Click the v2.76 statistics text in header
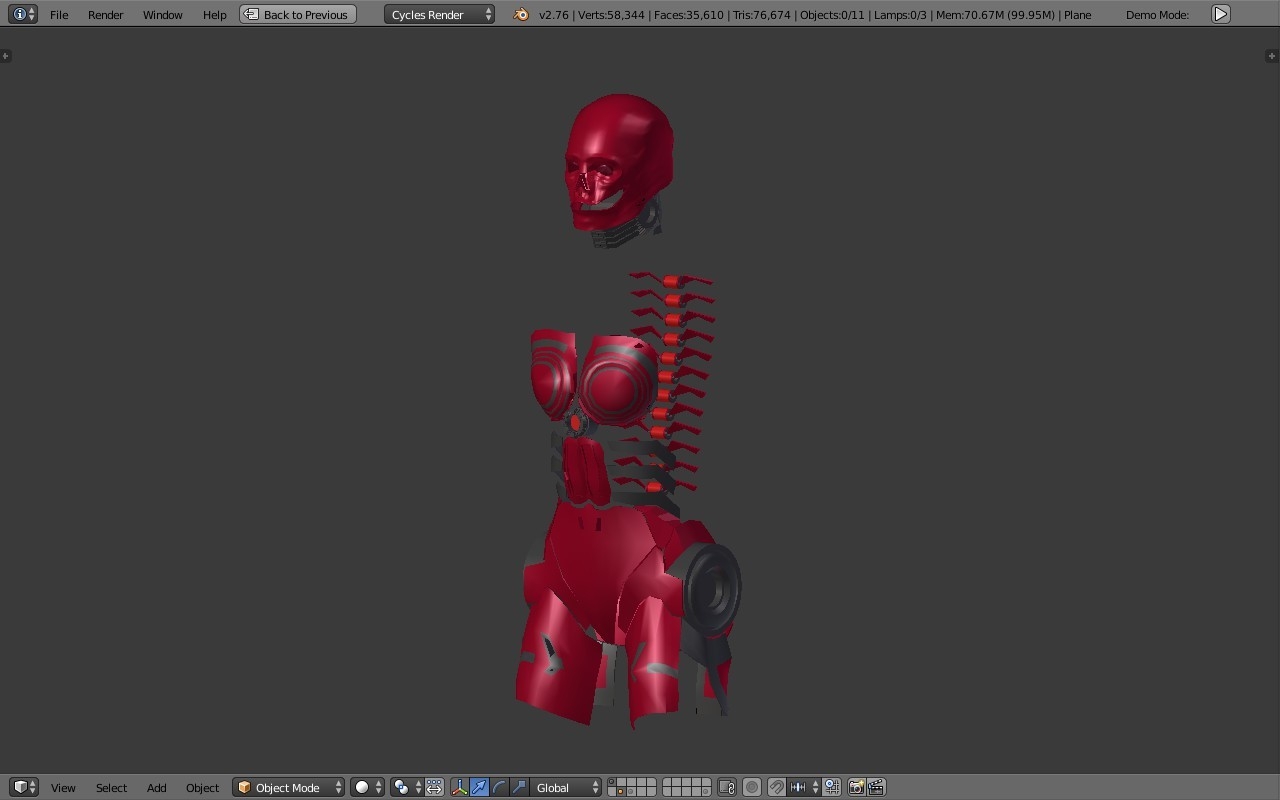The height and width of the screenshot is (800, 1280). tap(815, 14)
